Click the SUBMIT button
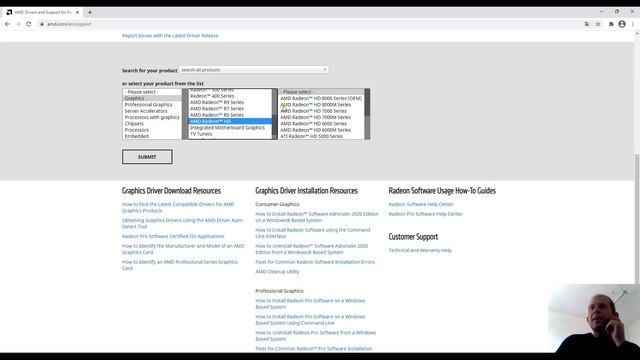640x360 pixels. coord(147,157)
